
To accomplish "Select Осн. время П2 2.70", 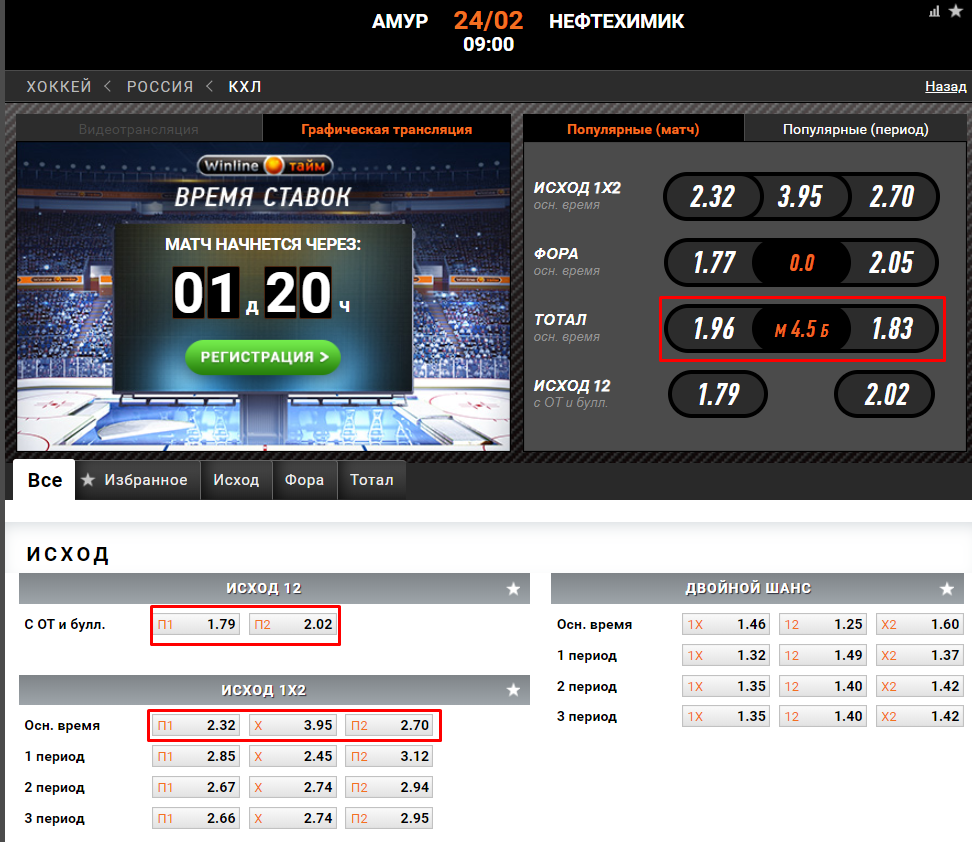I will tap(389, 725).
